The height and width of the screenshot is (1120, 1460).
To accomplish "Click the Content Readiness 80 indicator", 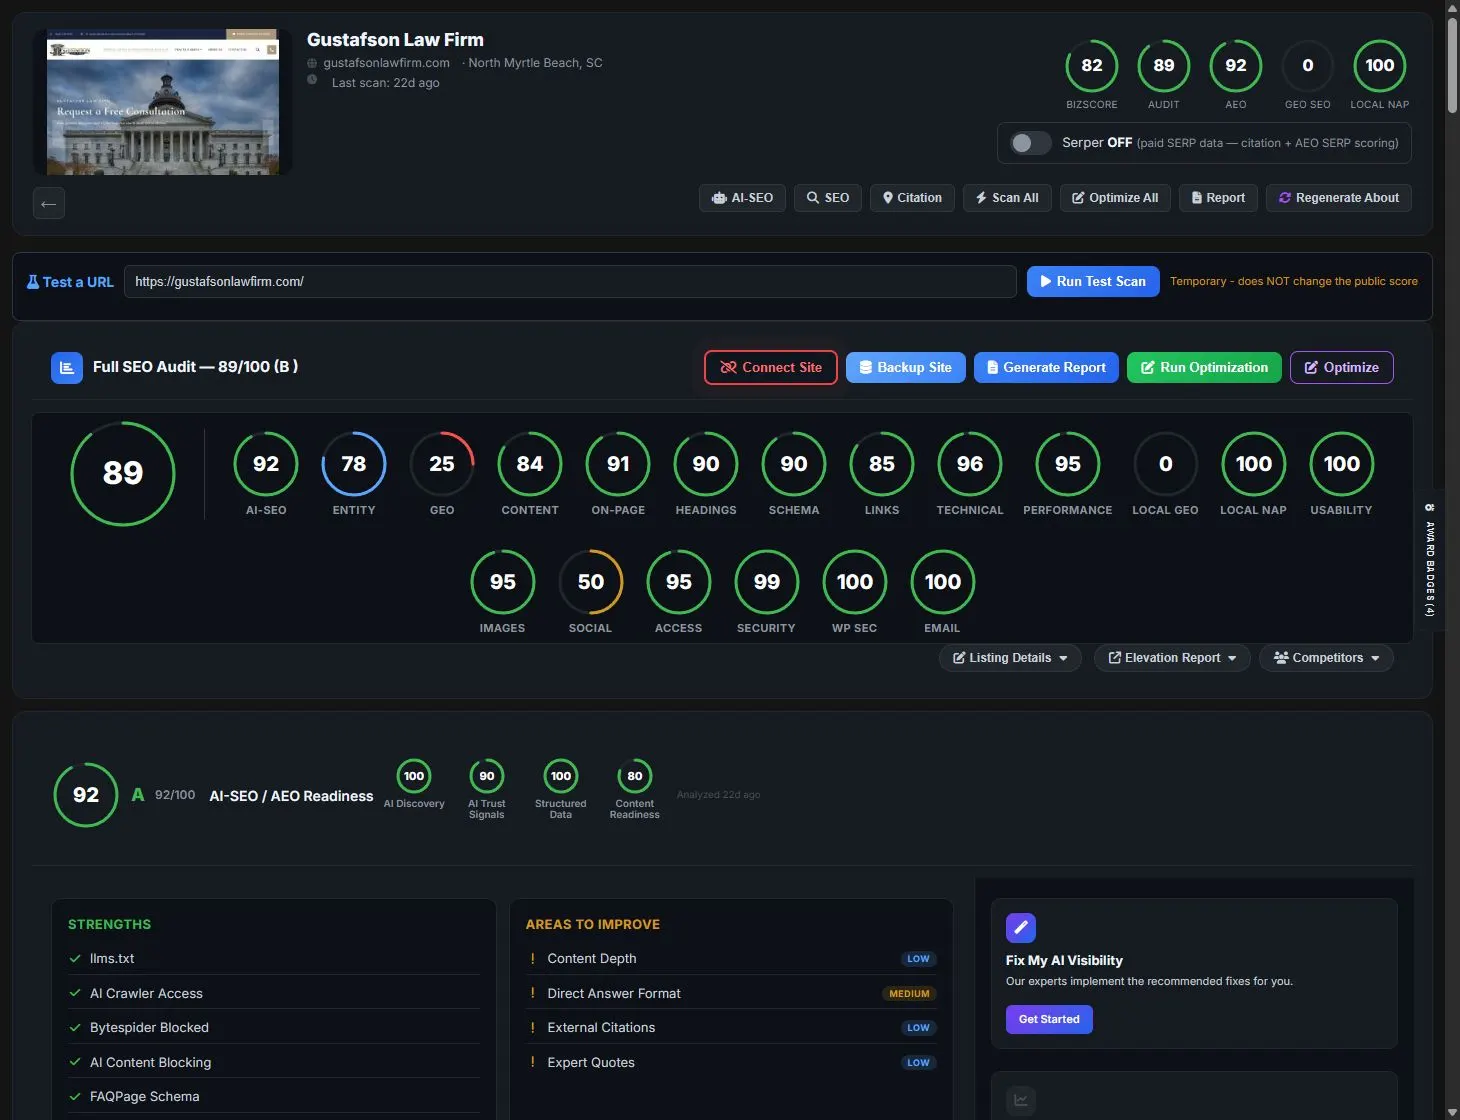I will tap(635, 776).
